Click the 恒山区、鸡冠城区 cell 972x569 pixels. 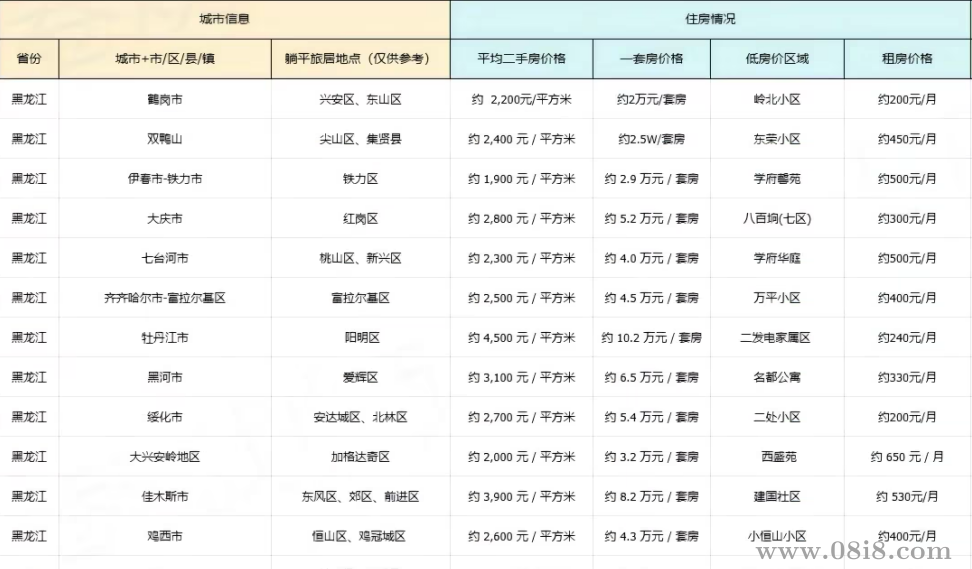pyautogui.click(x=361, y=536)
